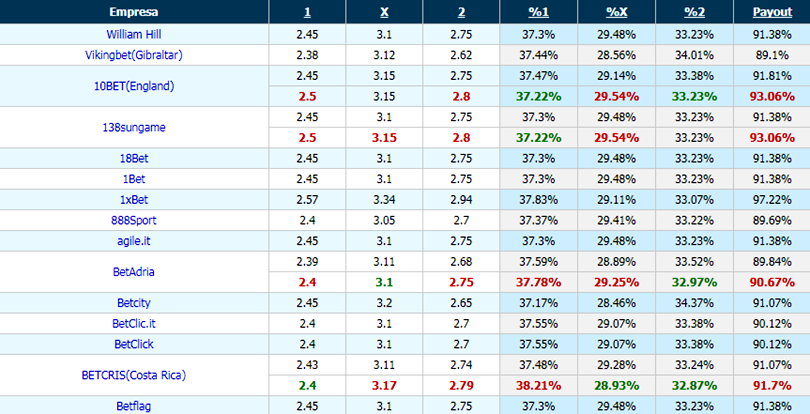Select the 138sungame bookmaker link
This screenshot has width=810, height=414.
pos(134,128)
